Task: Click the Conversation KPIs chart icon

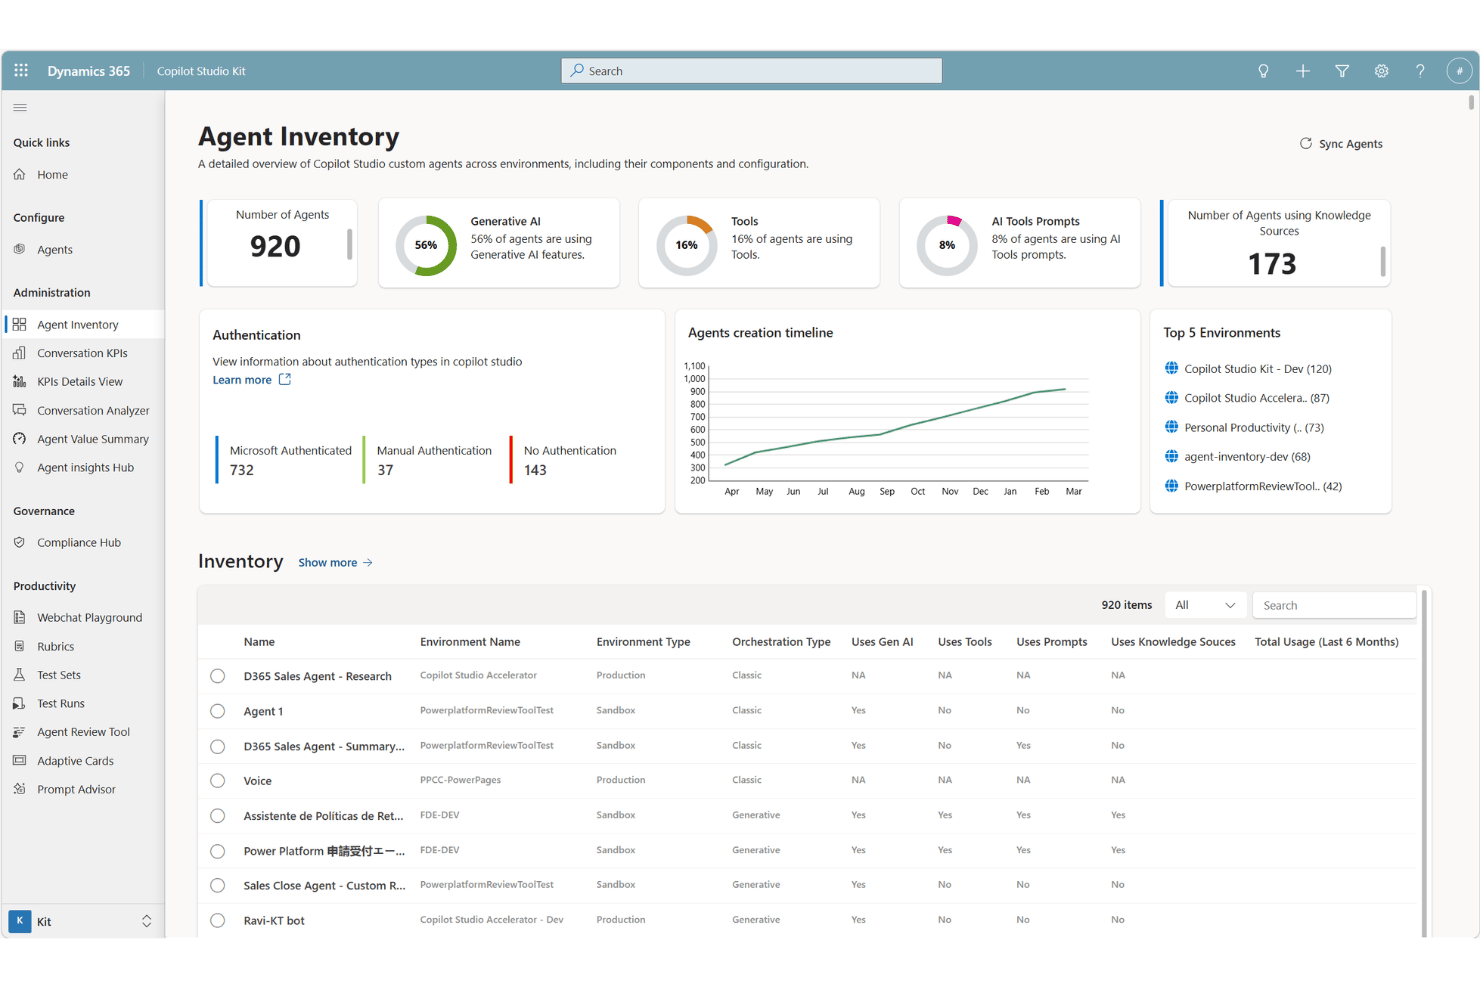Action: 20,353
